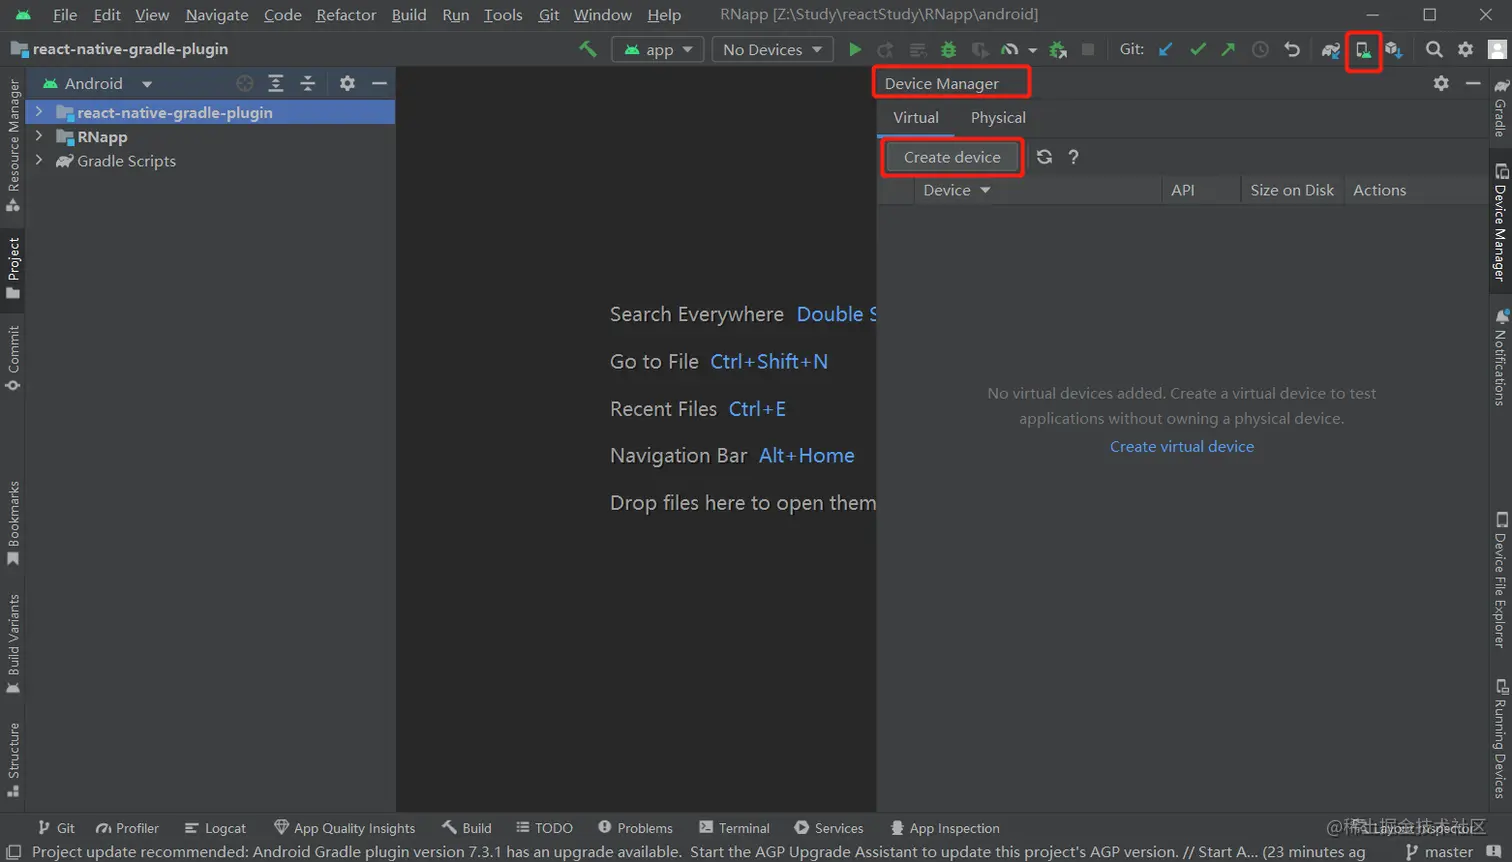Toggle the Gradle tool window on the right strip
The image size is (1512, 862).
pos(1500,107)
